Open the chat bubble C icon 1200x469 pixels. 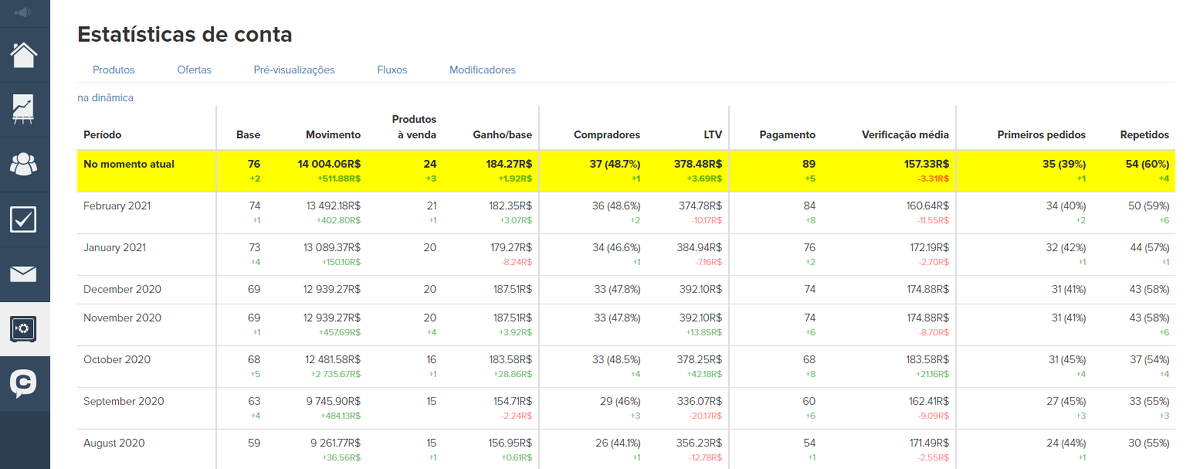click(24, 384)
